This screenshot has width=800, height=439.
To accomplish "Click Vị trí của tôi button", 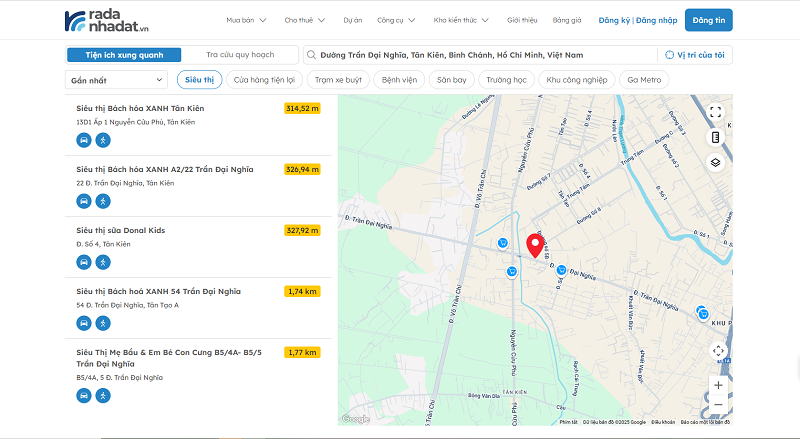I will click(695, 55).
